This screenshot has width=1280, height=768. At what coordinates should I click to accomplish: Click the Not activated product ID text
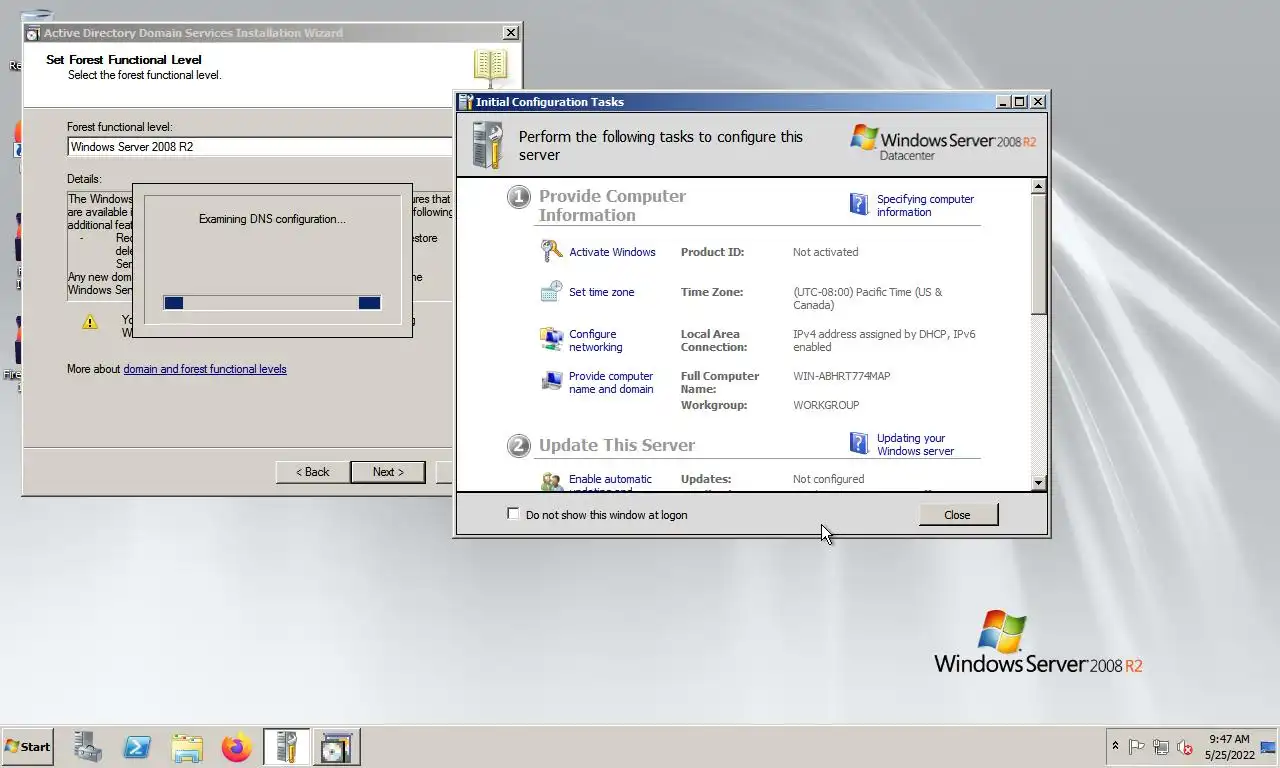(825, 252)
